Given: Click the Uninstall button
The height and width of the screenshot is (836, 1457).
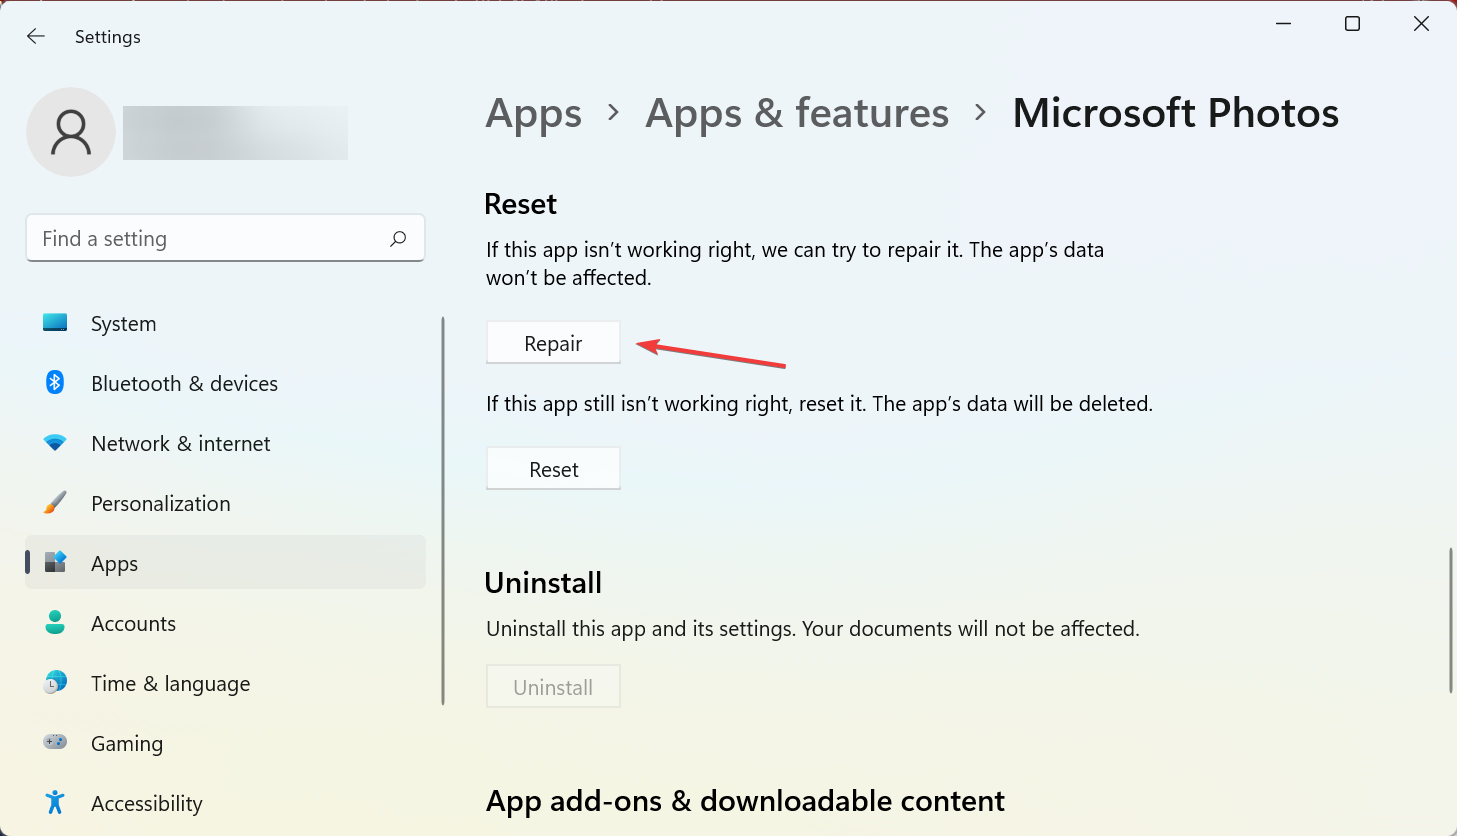Looking at the screenshot, I should point(553,687).
